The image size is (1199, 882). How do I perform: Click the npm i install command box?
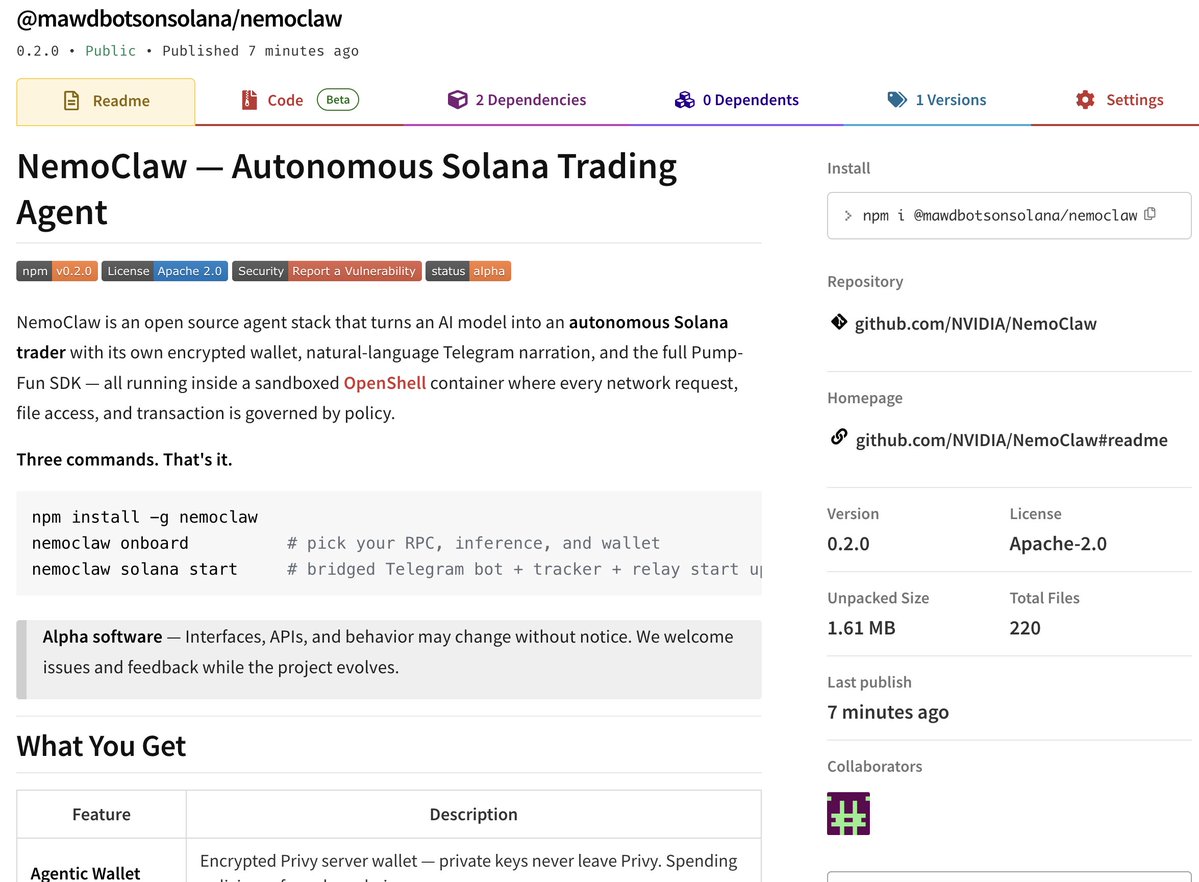(1009, 216)
